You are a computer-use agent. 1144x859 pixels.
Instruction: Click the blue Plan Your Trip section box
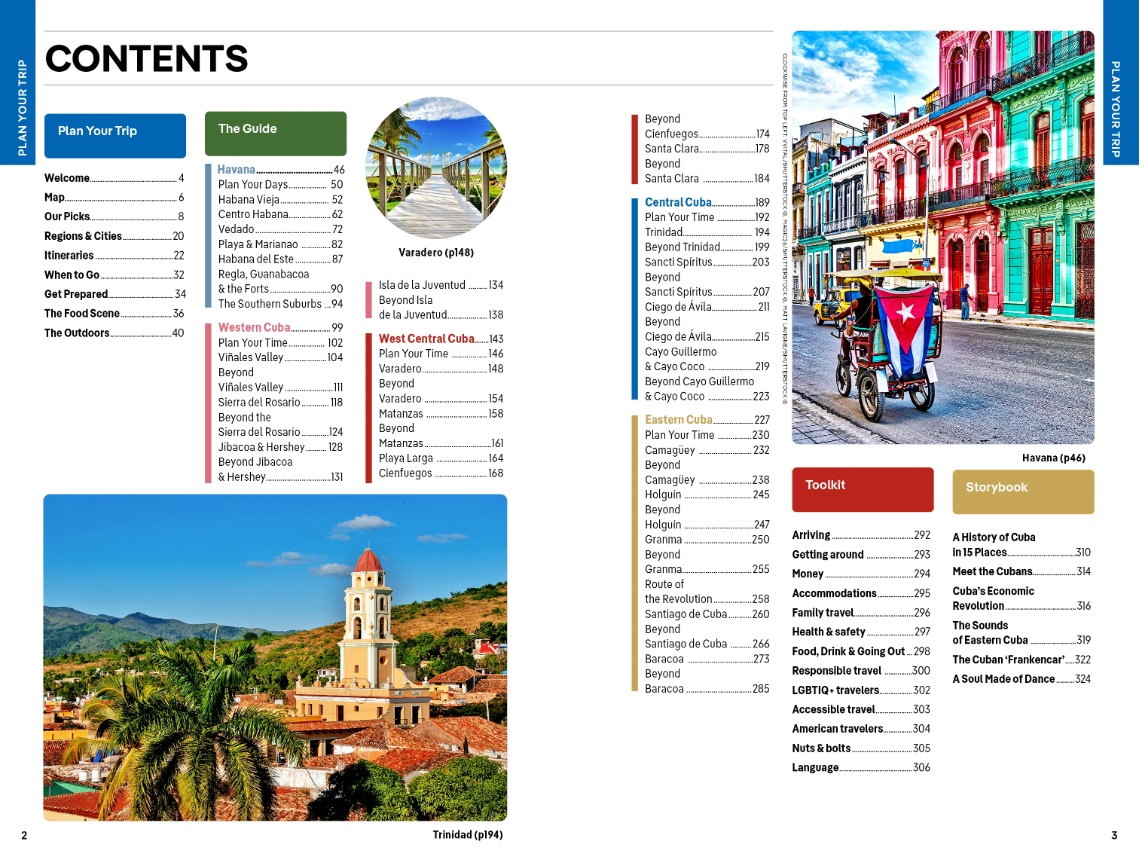[x=115, y=135]
